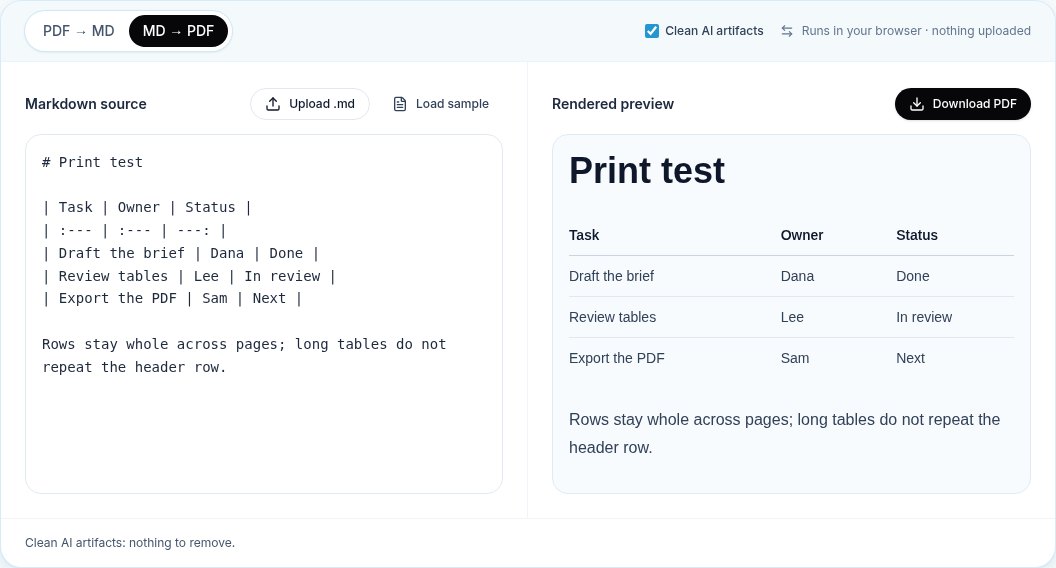The height and width of the screenshot is (568, 1056).
Task: Download PDF button label
Action: (975, 104)
